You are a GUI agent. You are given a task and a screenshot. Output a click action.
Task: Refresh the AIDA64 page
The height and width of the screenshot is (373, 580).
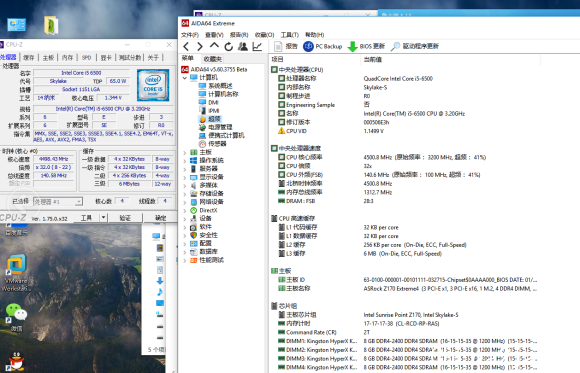tap(229, 47)
